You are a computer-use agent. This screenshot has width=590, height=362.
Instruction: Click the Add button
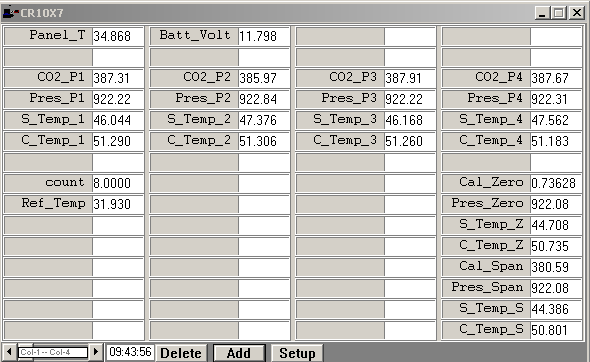tap(239, 353)
